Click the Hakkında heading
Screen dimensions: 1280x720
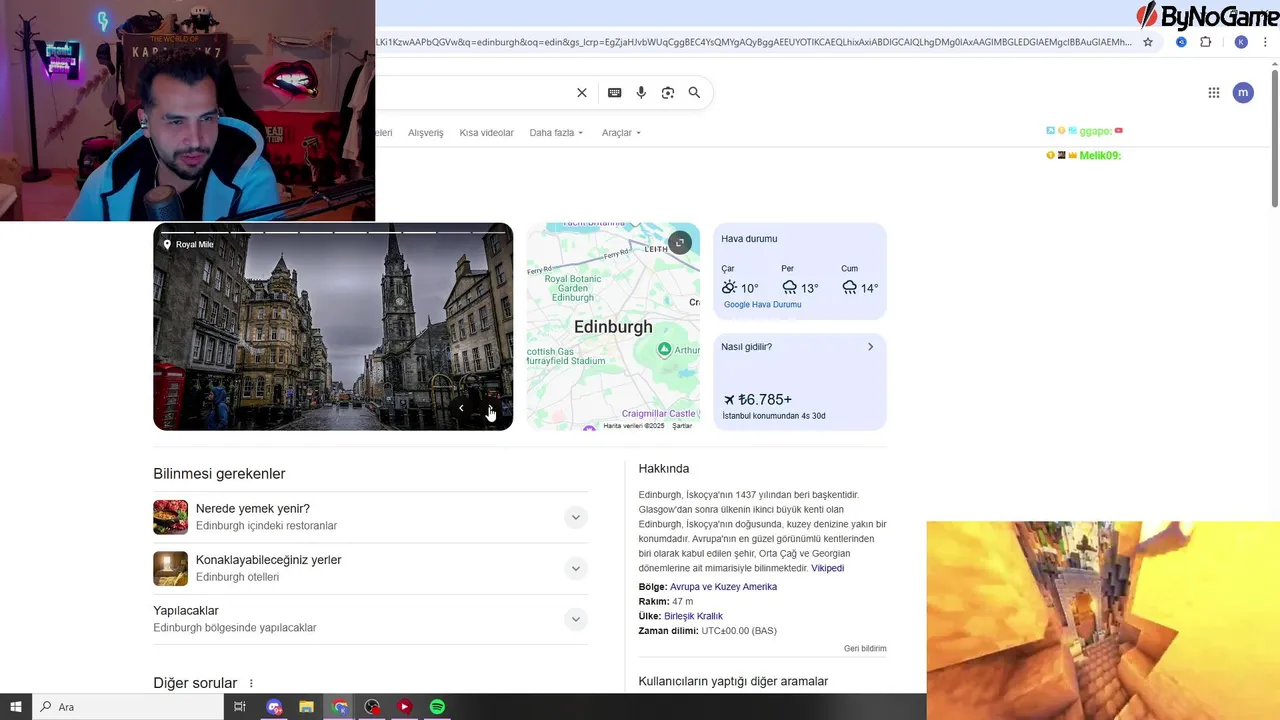click(x=664, y=468)
